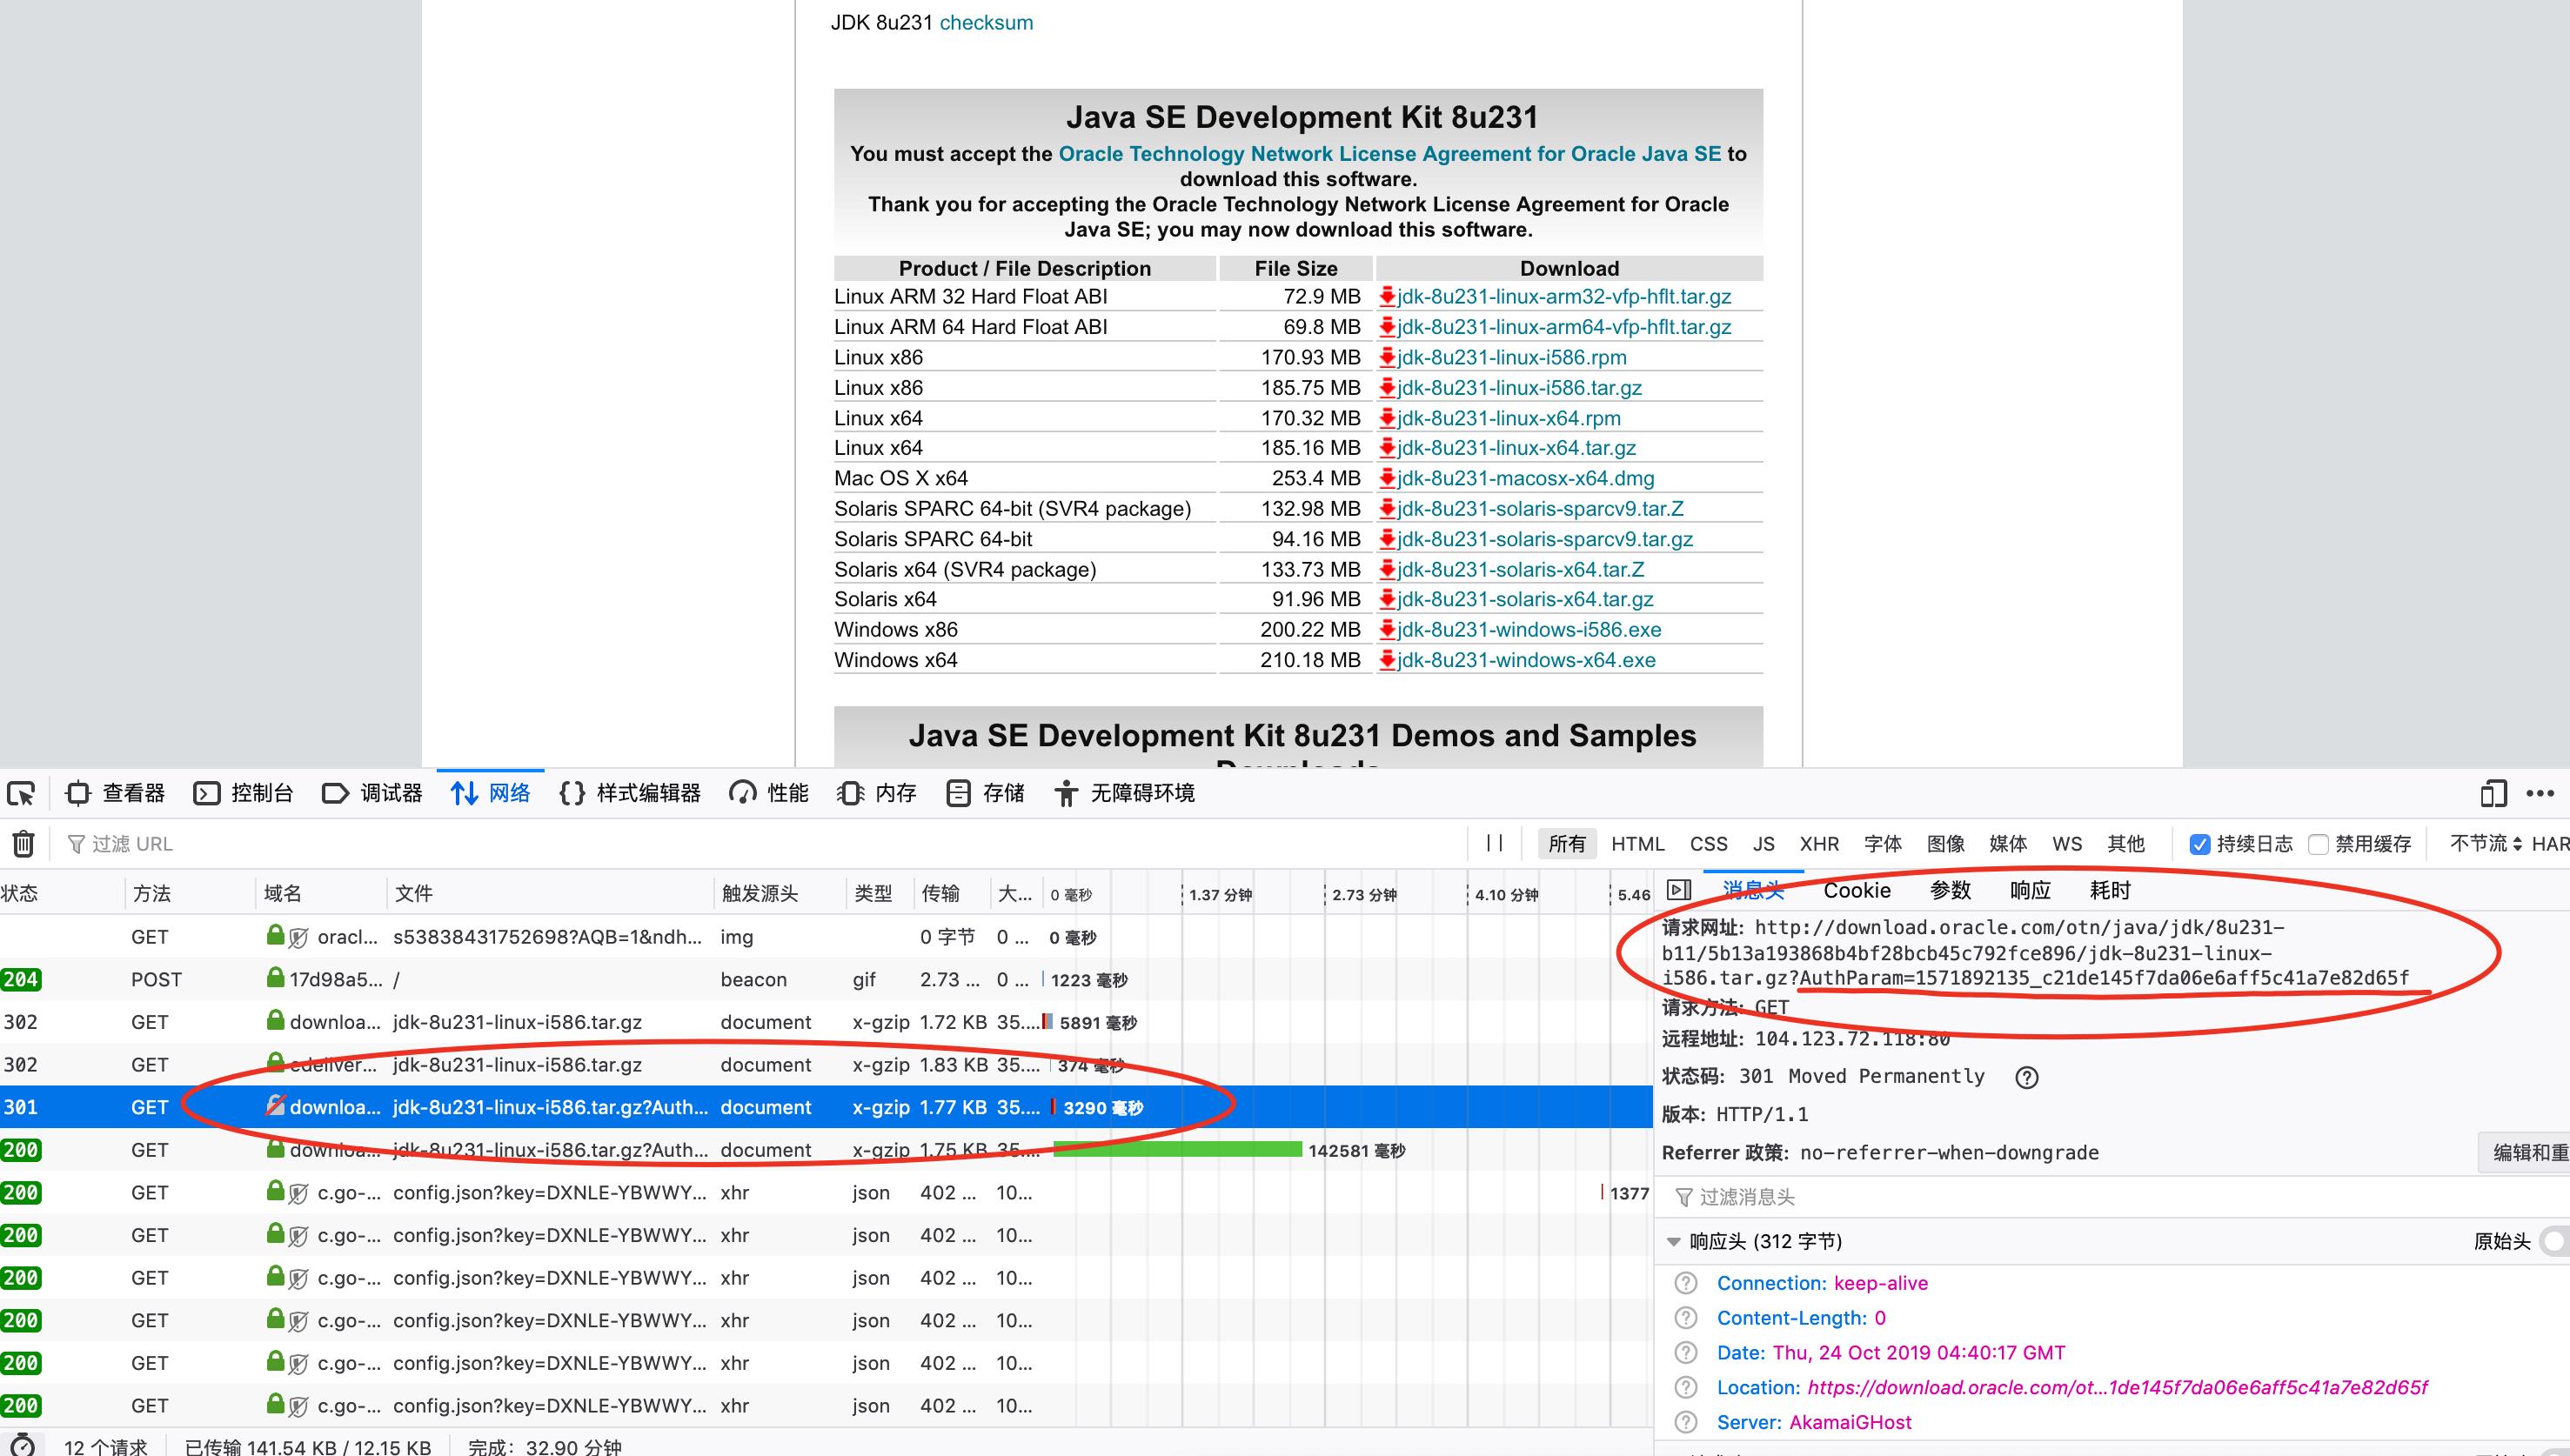Open the 控制台 console panel

[243, 794]
